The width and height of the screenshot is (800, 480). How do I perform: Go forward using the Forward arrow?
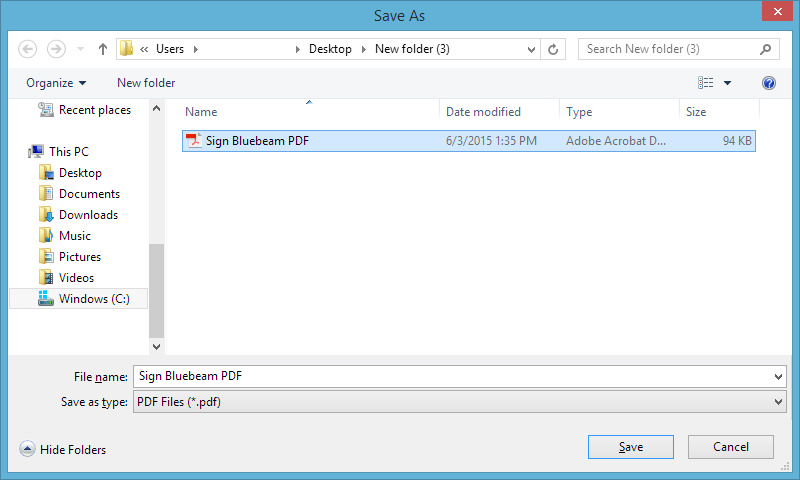56,49
